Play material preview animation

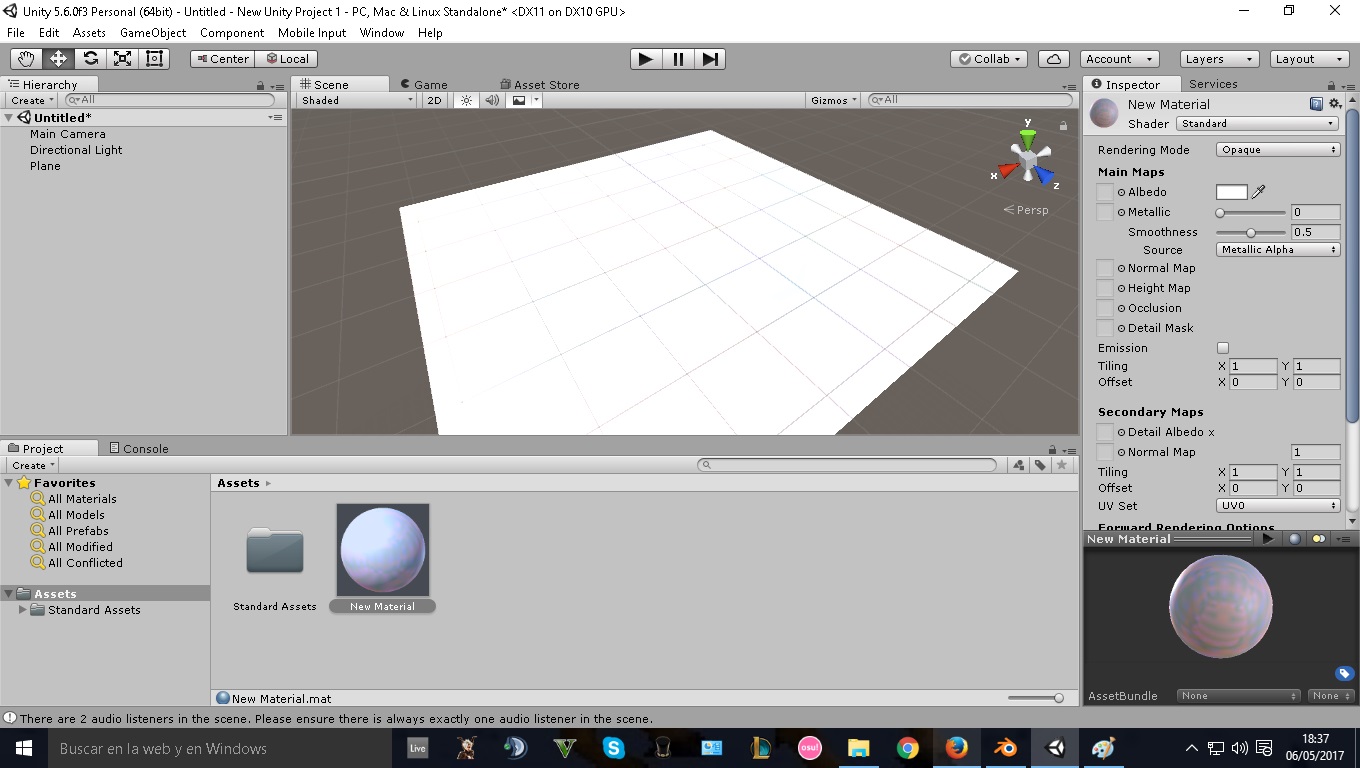(1268, 539)
